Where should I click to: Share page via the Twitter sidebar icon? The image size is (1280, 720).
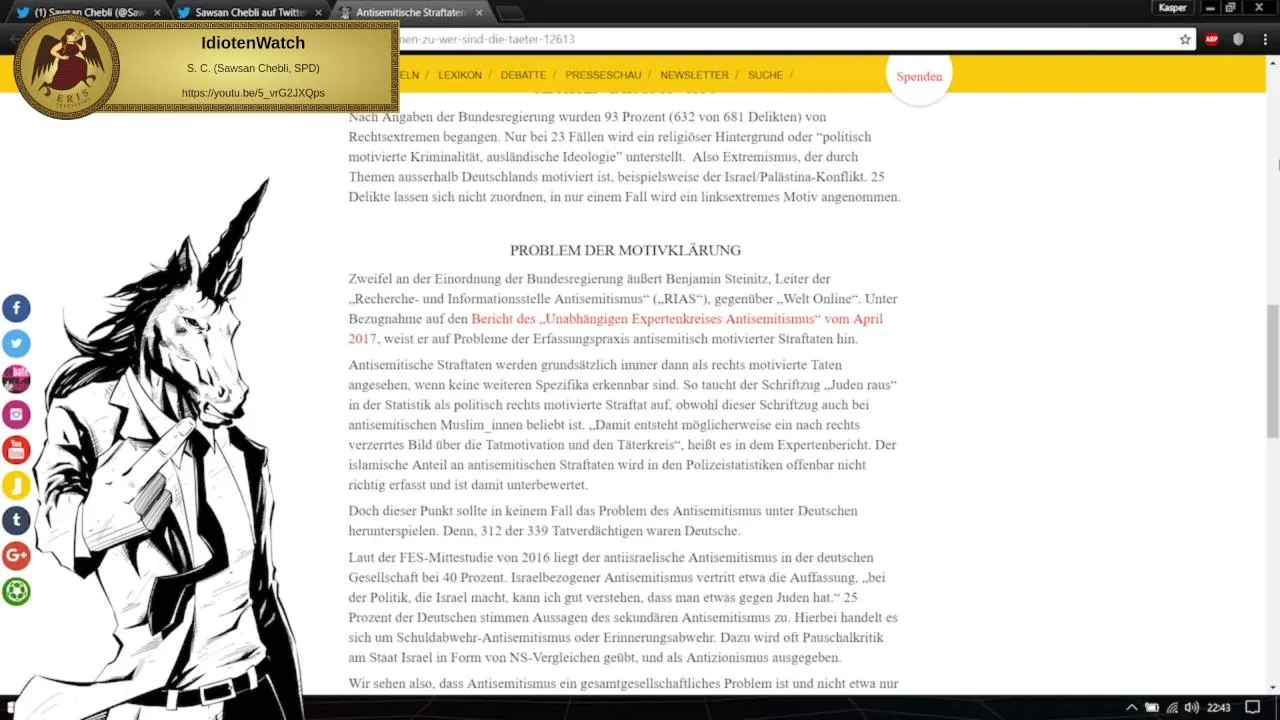[16, 344]
